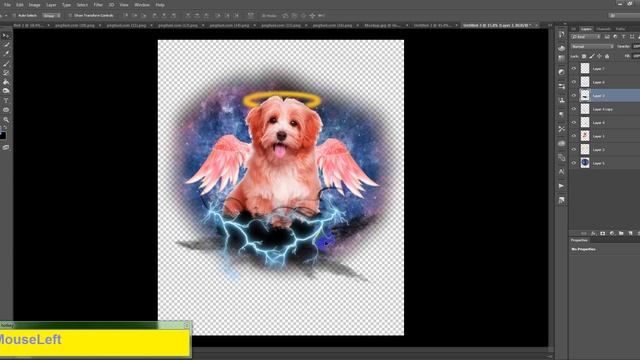Close the MouseLeft notifier popup window
The image size is (640, 360).
tap(187, 325)
